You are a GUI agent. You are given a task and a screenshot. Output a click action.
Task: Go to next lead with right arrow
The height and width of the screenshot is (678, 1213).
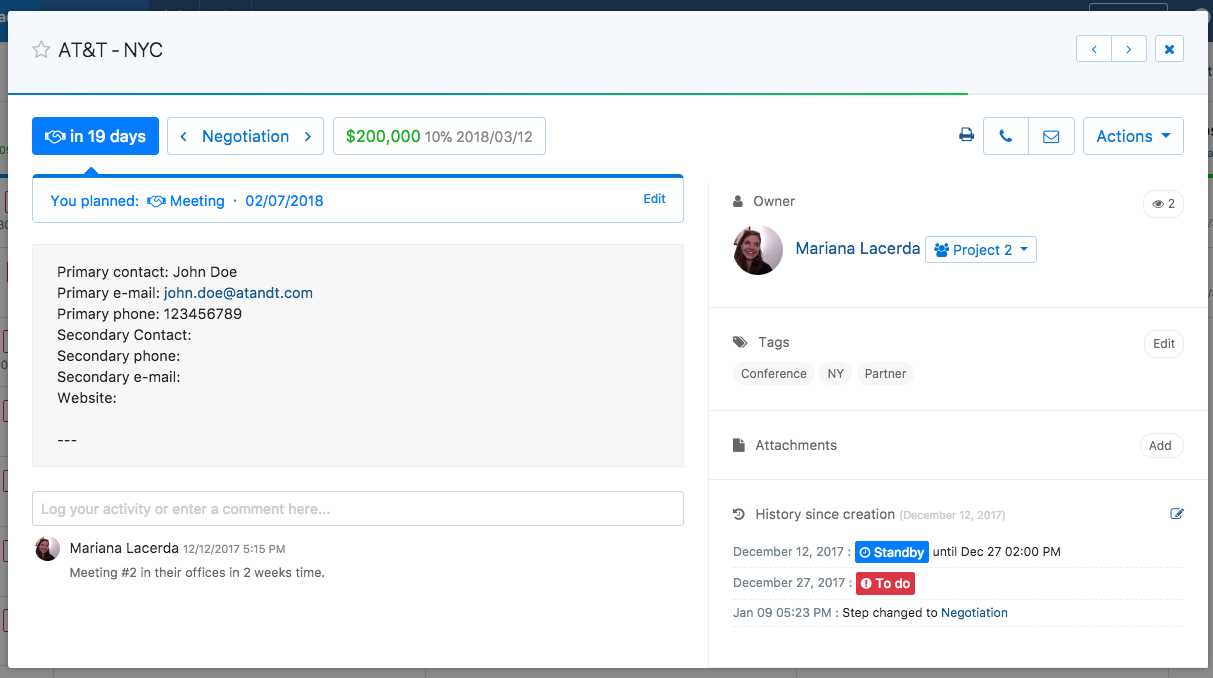point(1129,49)
